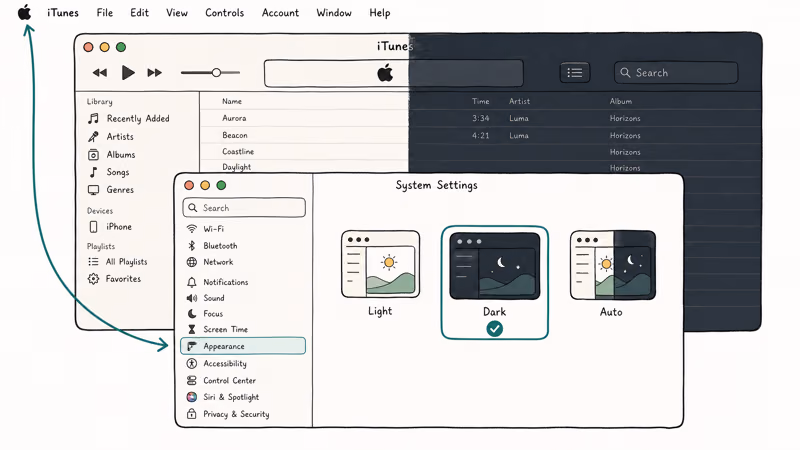This screenshot has width=800, height=450.
Task: Select the song Aurora
Action: pyautogui.click(x=234, y=118)
